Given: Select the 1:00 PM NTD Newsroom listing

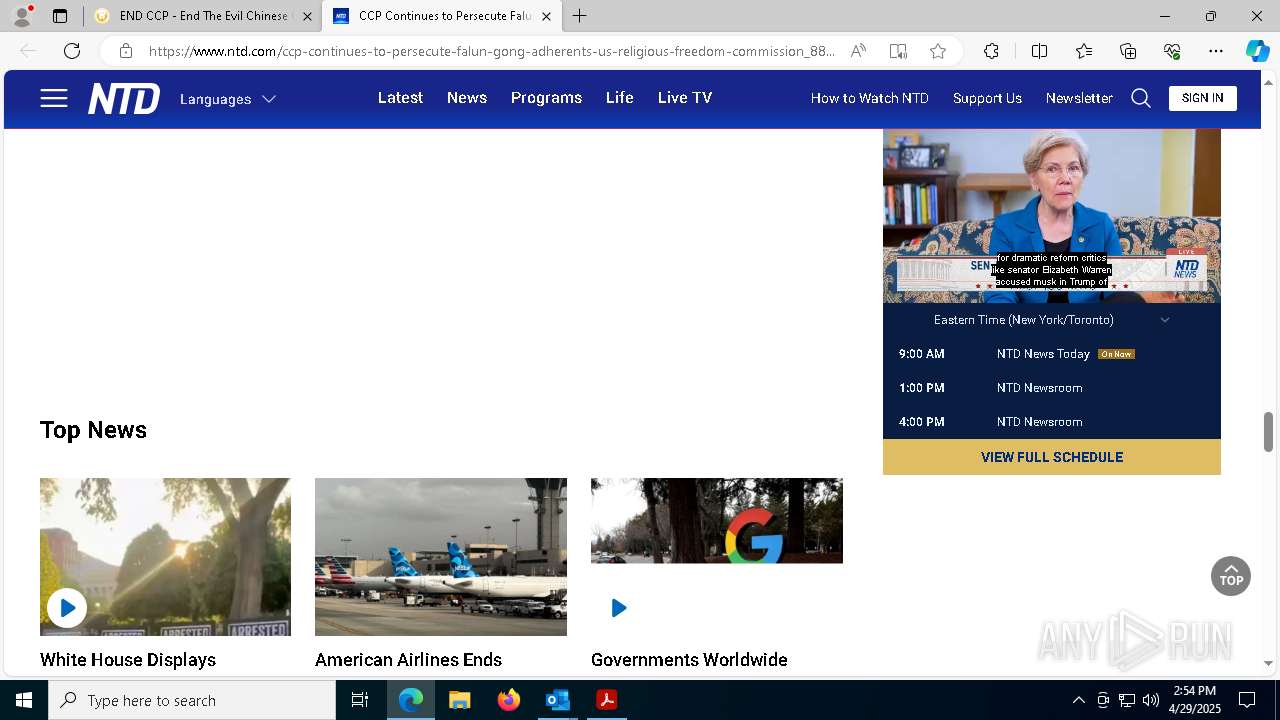Looking at the screenshot, I should tap(1052, 388).
